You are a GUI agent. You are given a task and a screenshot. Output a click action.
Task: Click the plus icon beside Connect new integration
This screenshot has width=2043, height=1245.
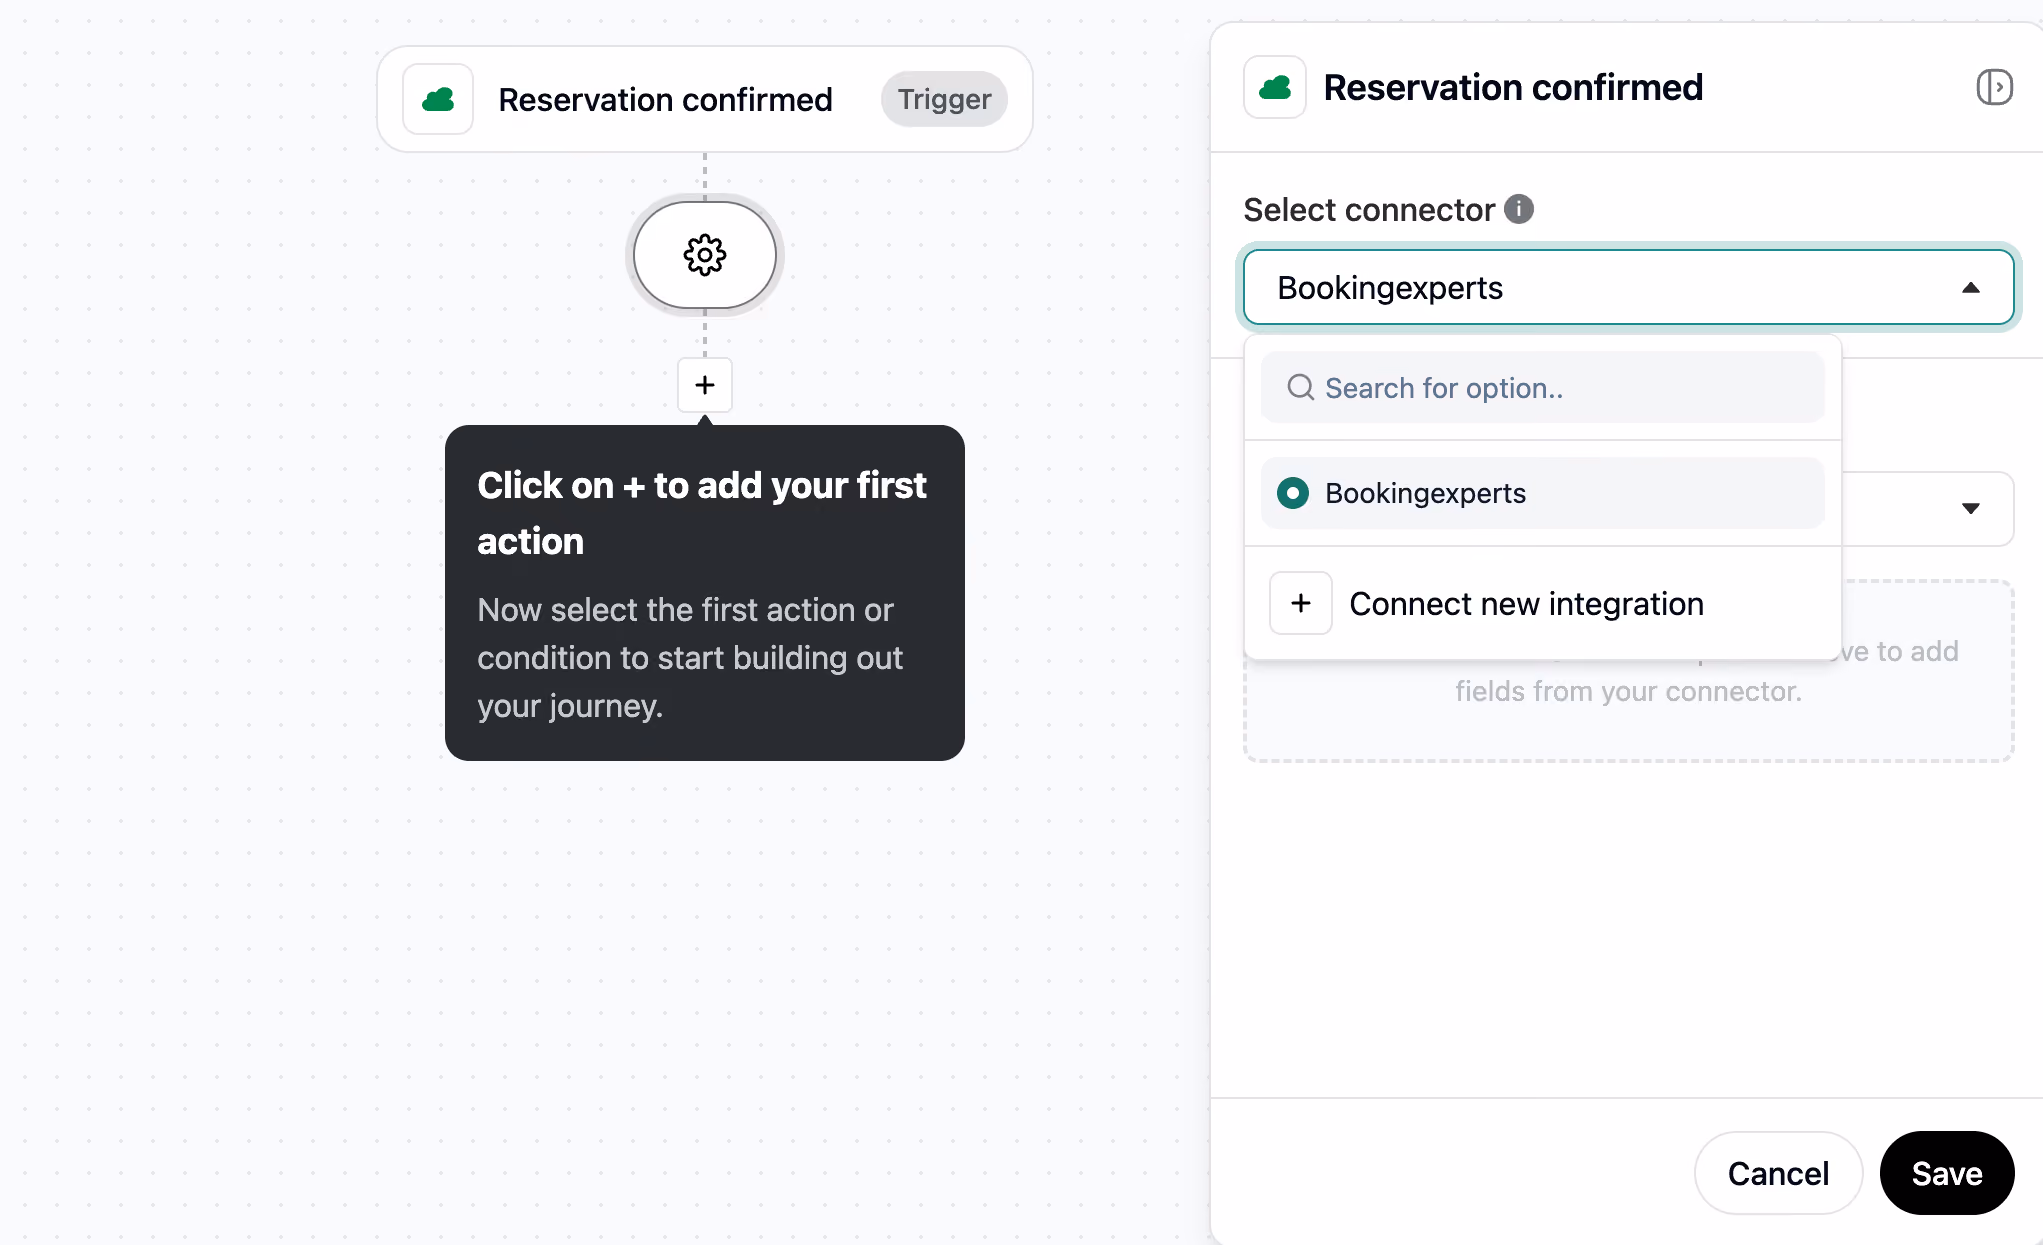pos(1301,603)
